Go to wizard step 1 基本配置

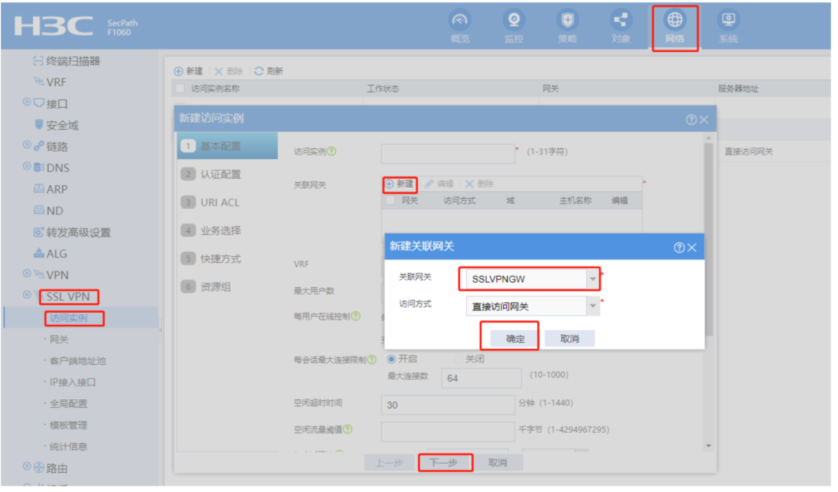(227, 146)
